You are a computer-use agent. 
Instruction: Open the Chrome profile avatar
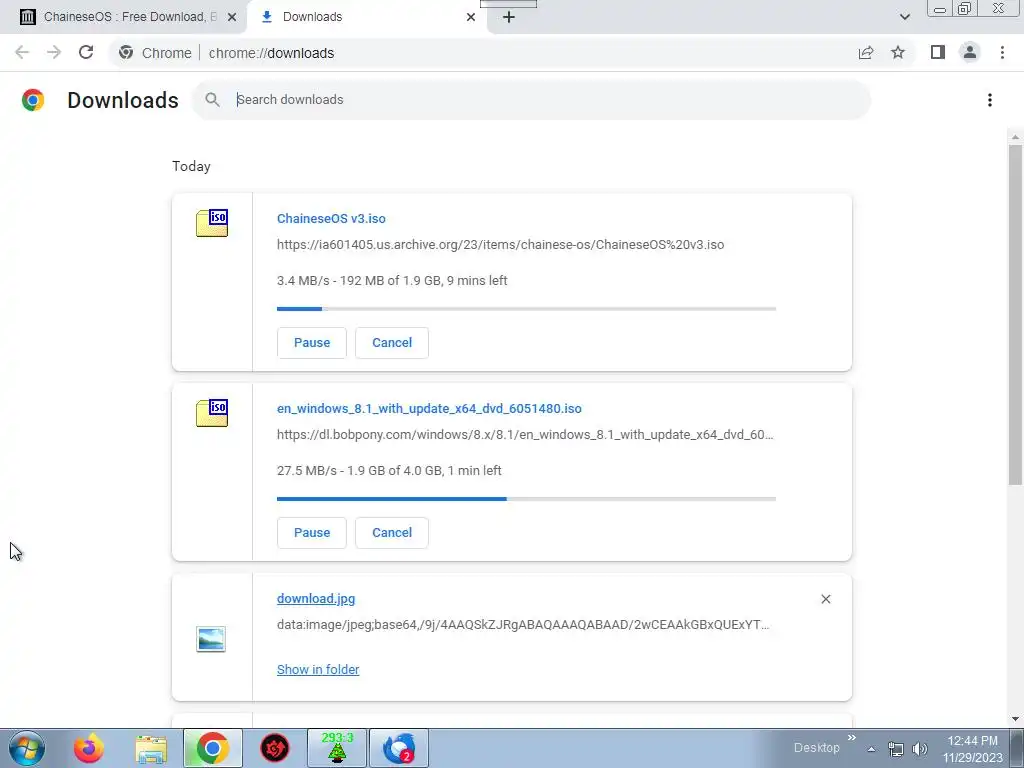[x=970, y=52]
